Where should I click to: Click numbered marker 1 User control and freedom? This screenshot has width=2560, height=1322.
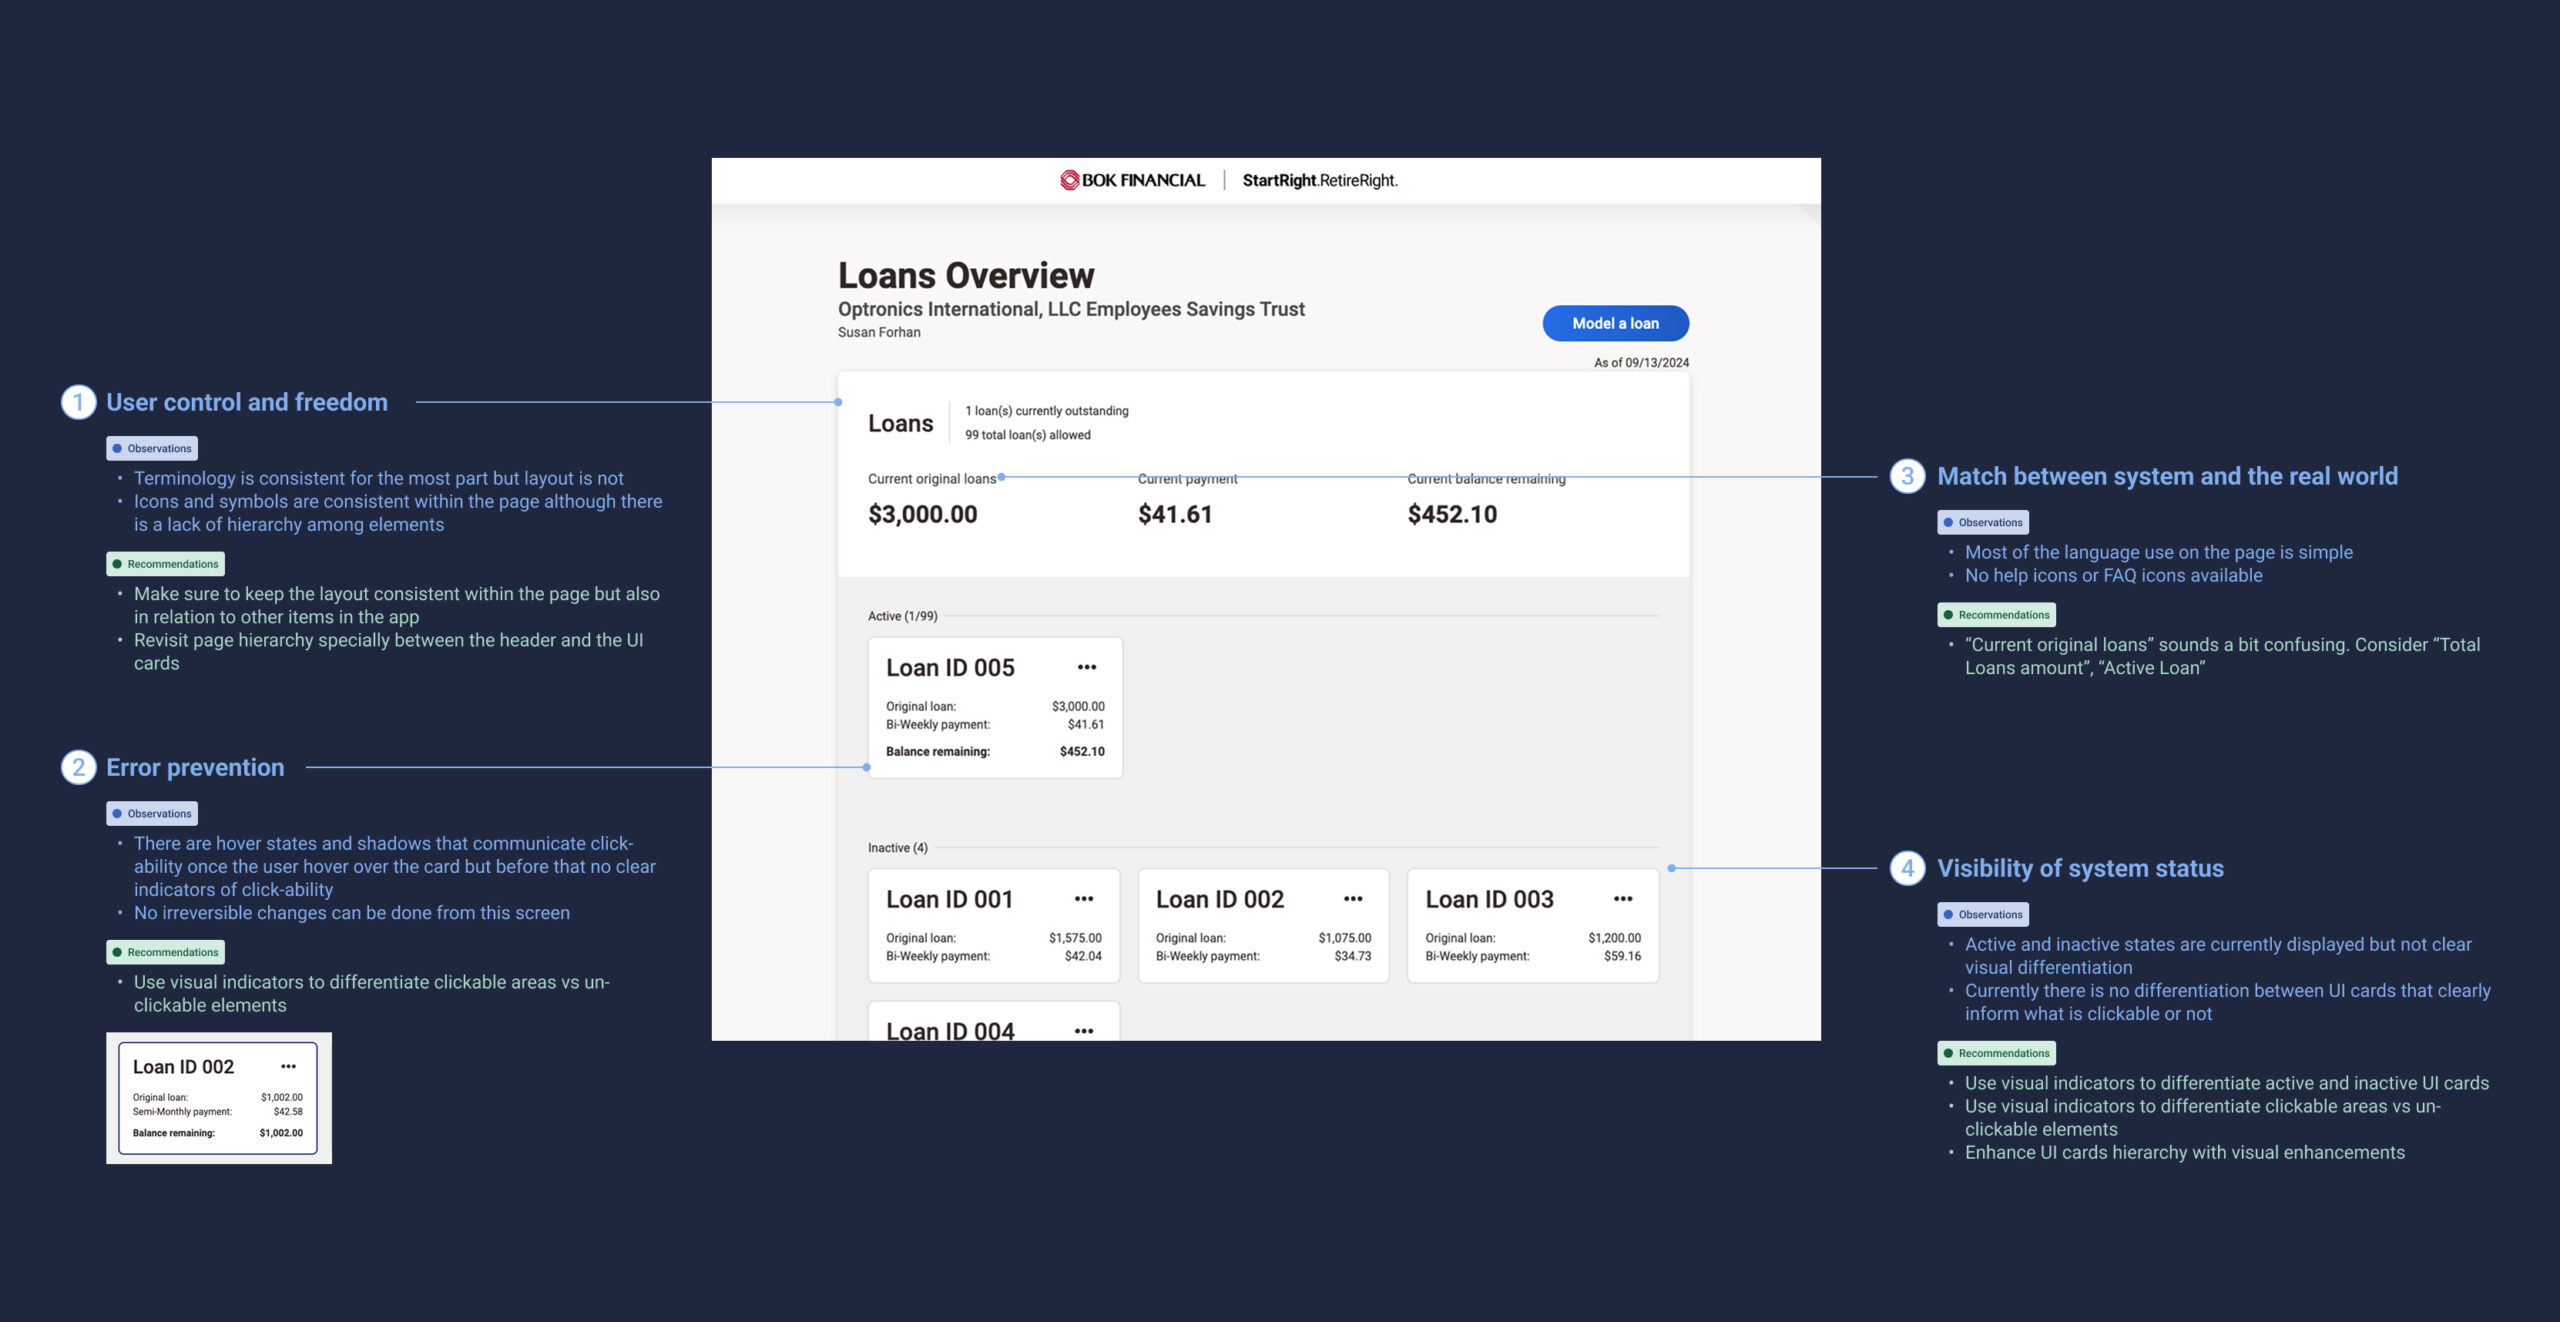78,402
